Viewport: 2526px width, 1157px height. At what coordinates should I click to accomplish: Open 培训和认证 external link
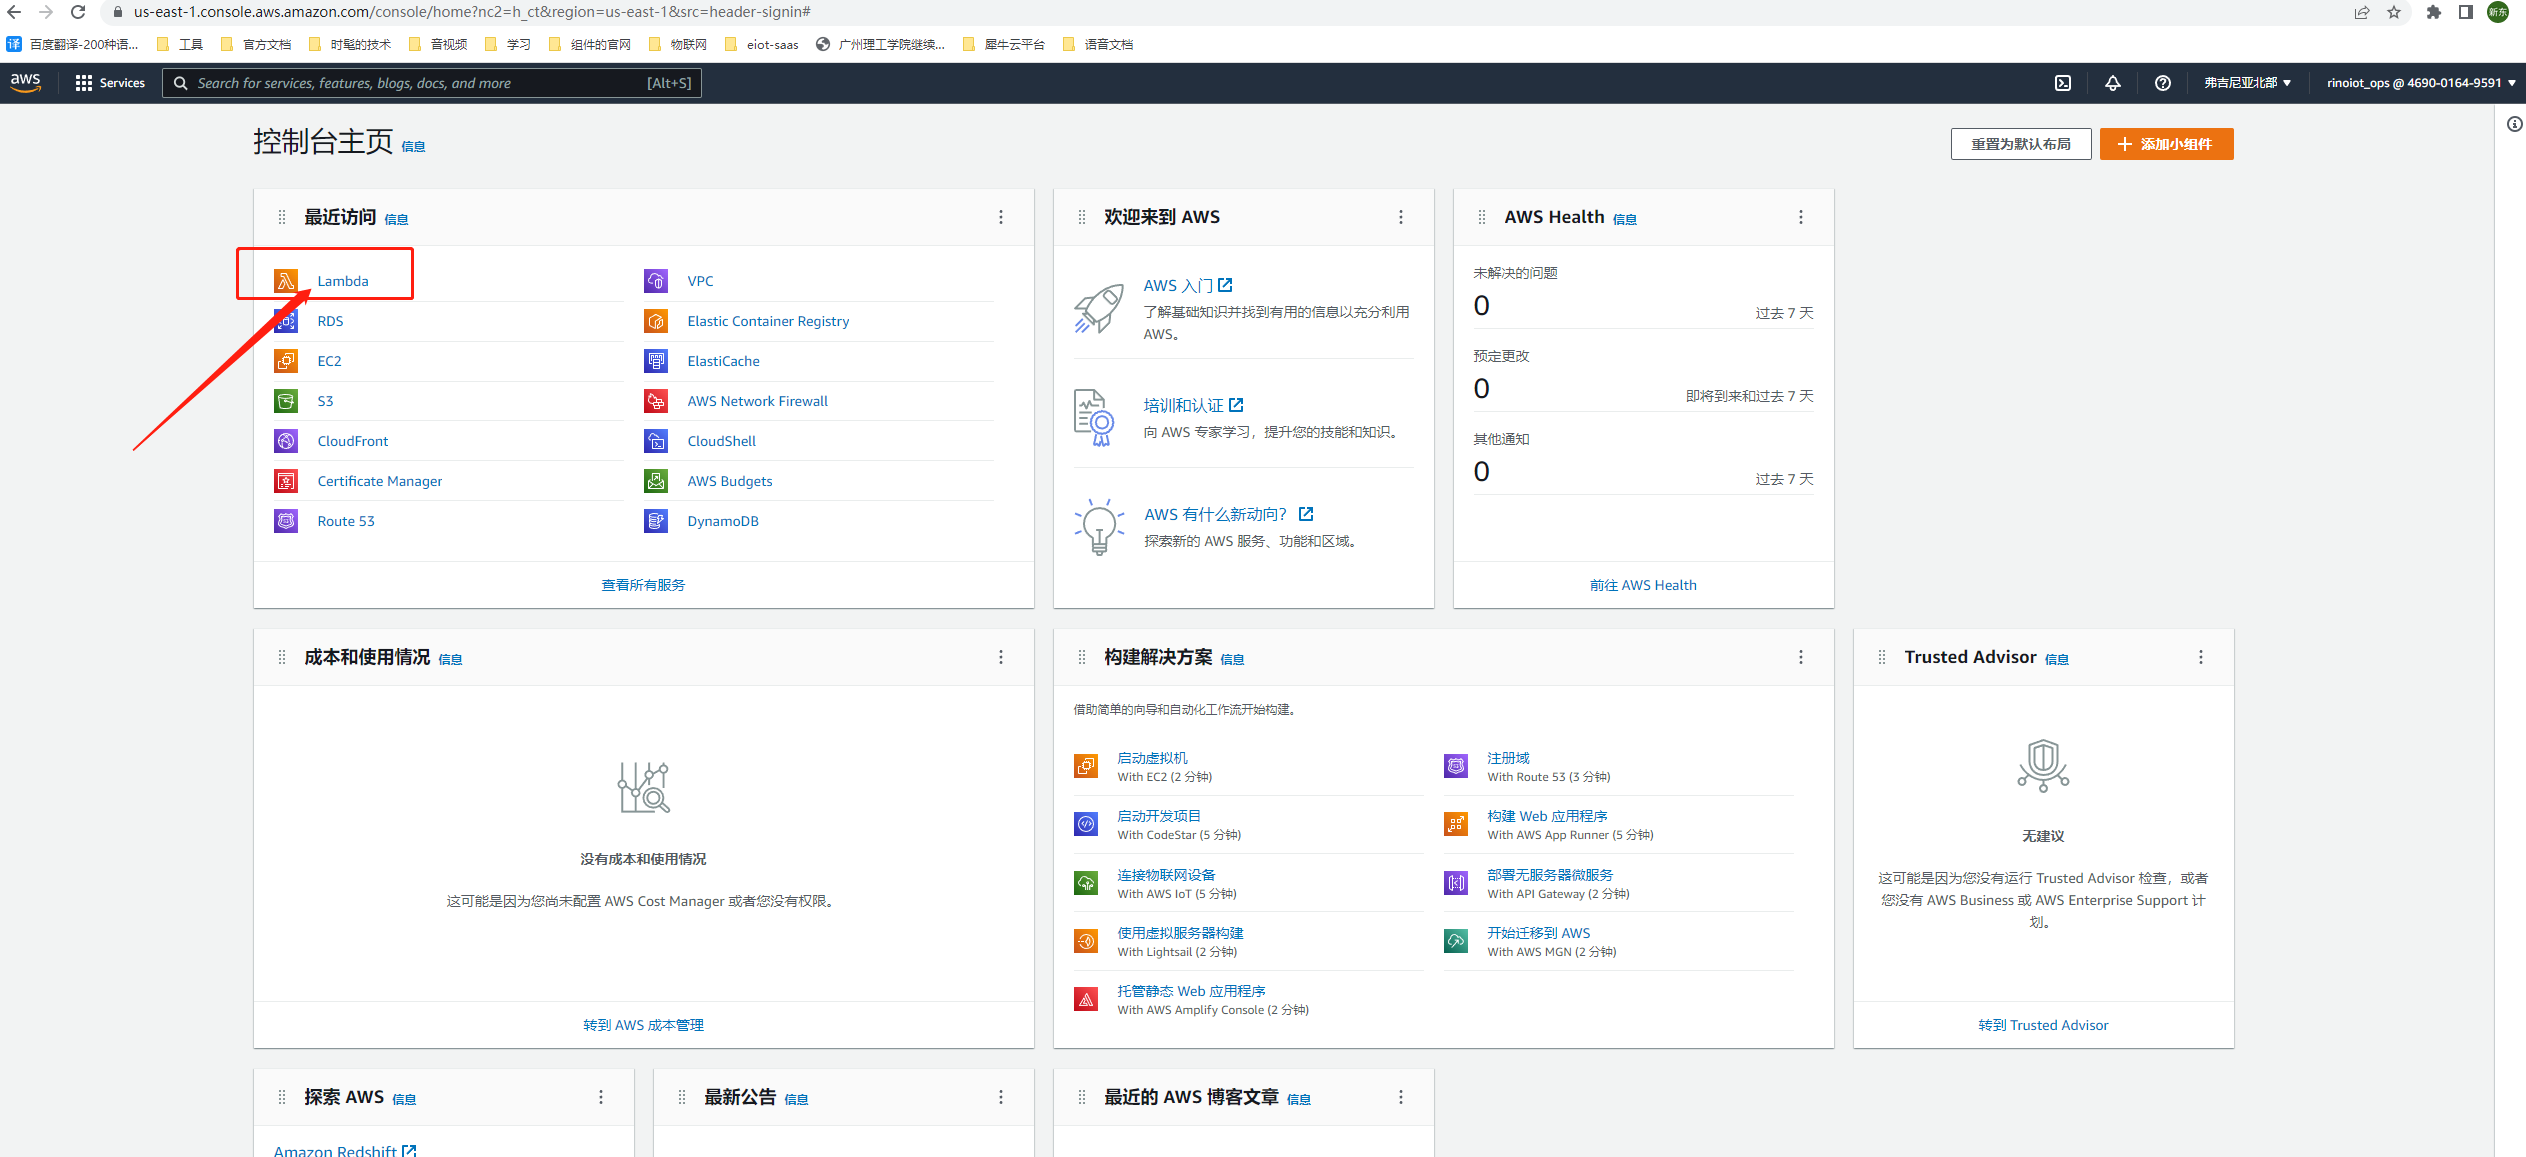click(1193, 405)
